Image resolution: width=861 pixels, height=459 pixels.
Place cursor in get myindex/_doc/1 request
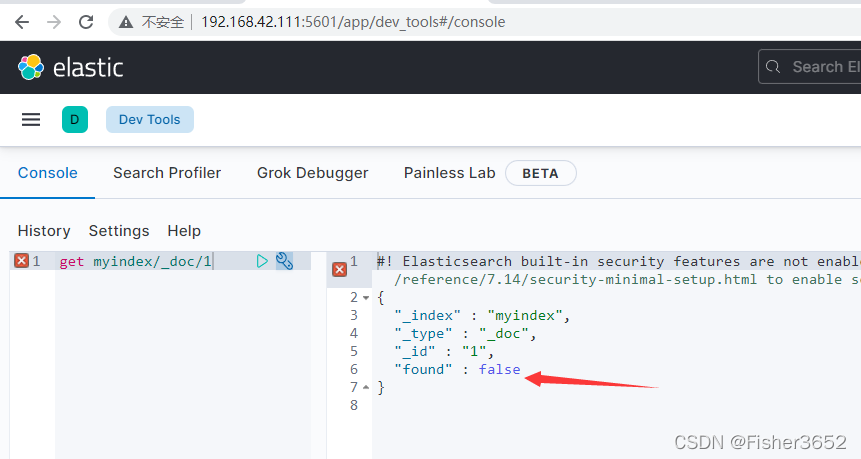click(x=136, y=261)
